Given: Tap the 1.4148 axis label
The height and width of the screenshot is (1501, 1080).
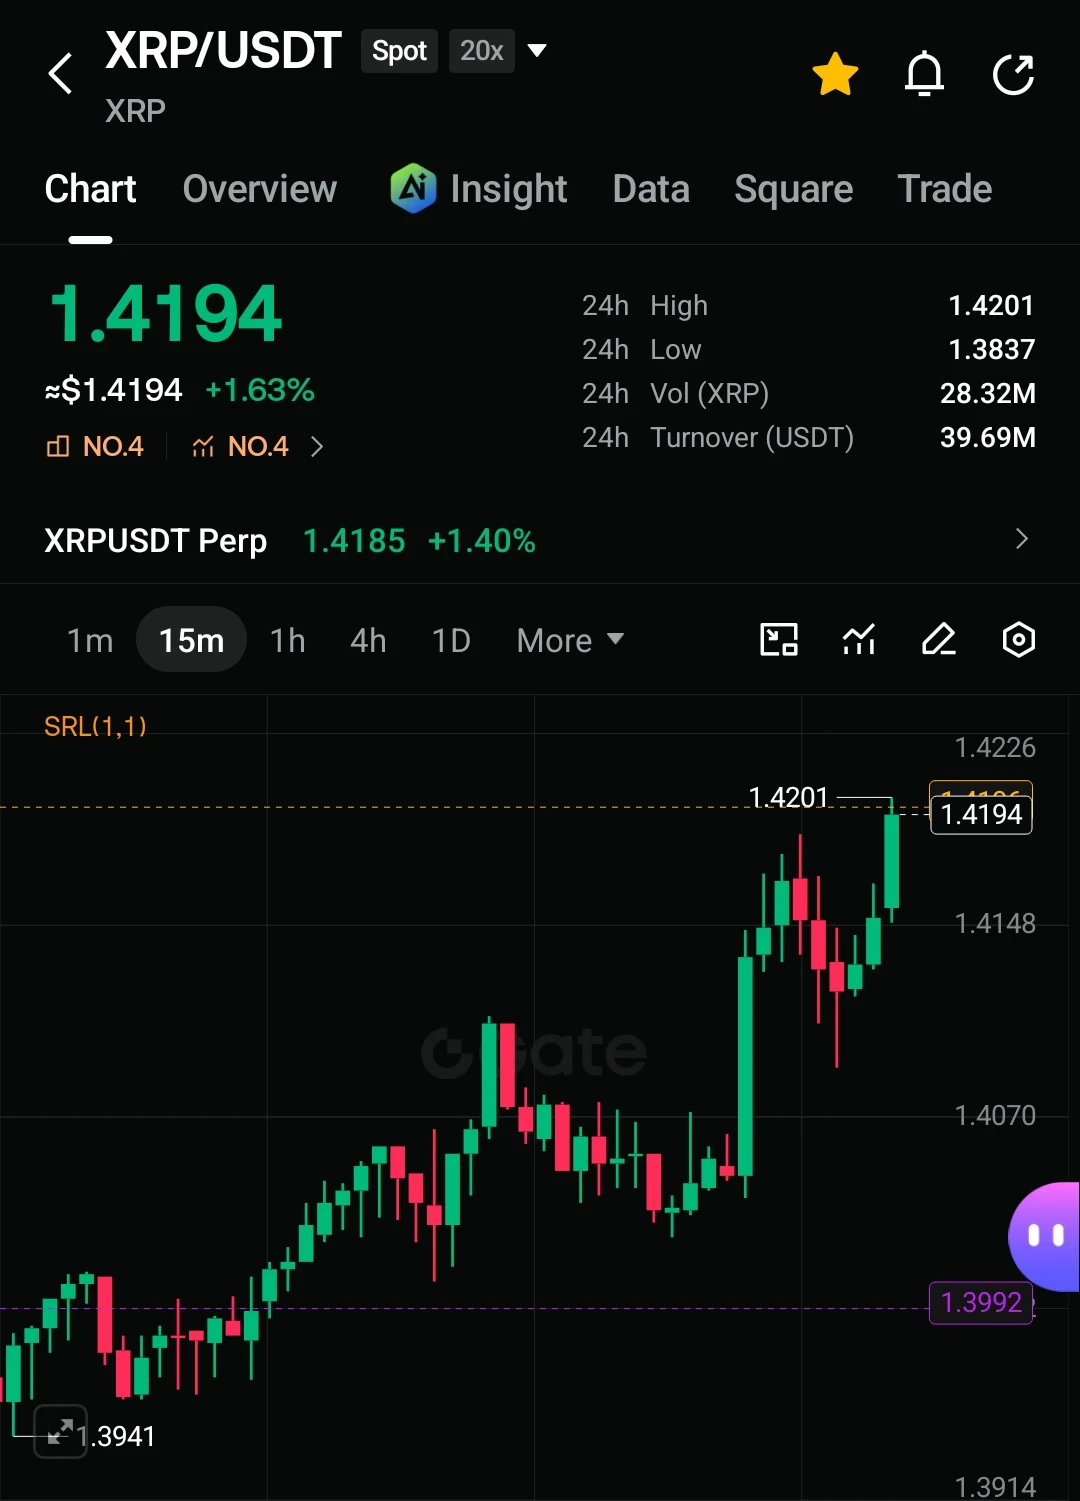Looking at the screenshot, I should [995, 923].
